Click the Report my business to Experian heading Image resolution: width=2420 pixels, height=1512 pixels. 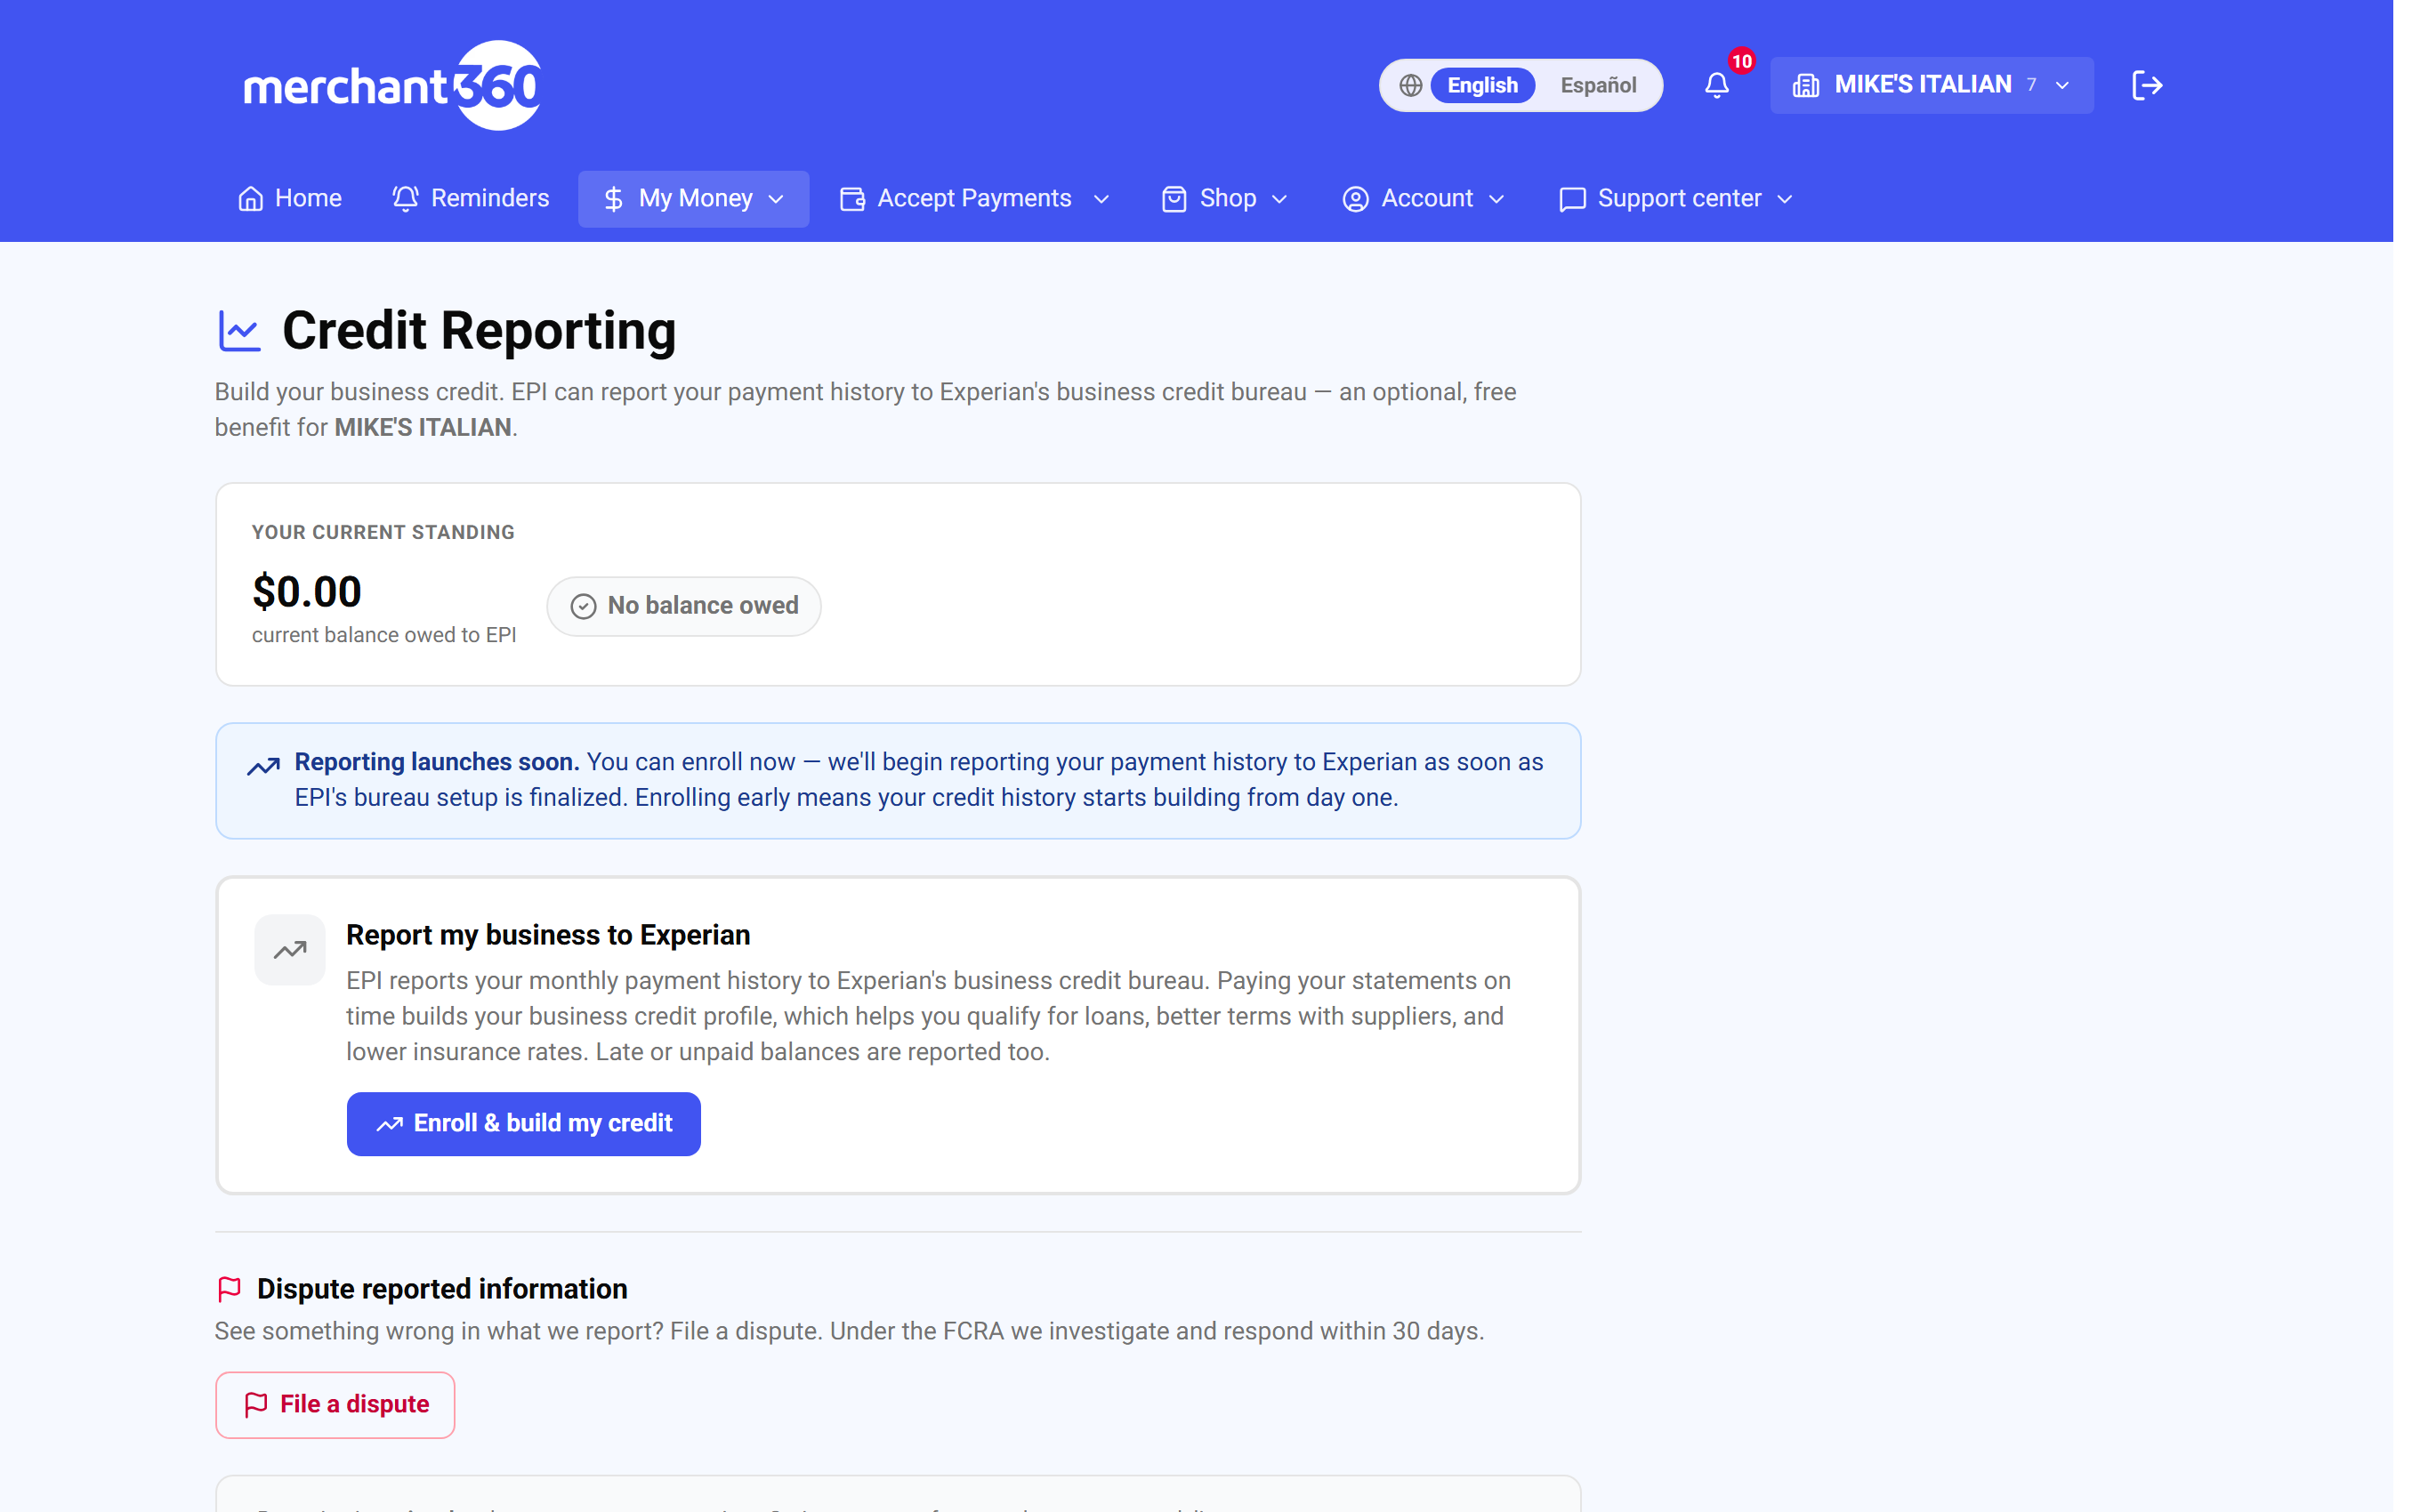coord(548,935)
